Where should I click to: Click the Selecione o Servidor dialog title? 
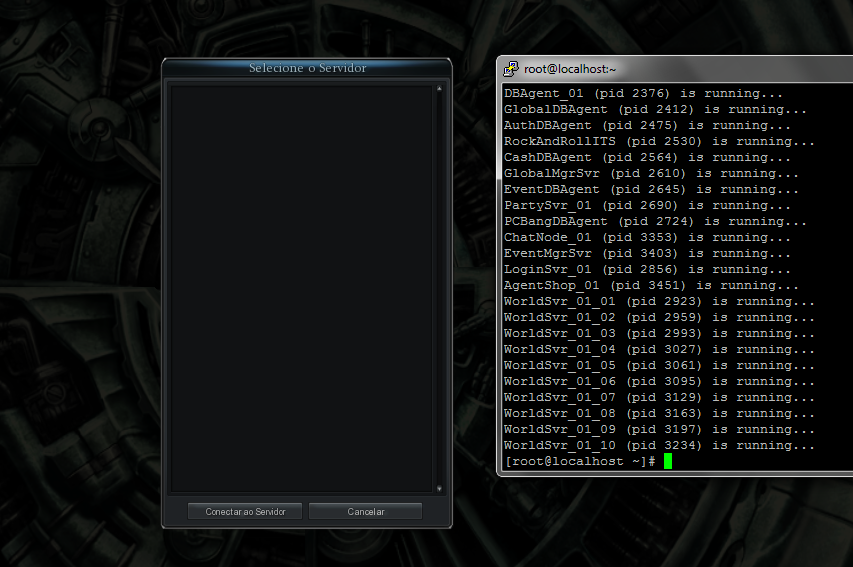point(307,68)
